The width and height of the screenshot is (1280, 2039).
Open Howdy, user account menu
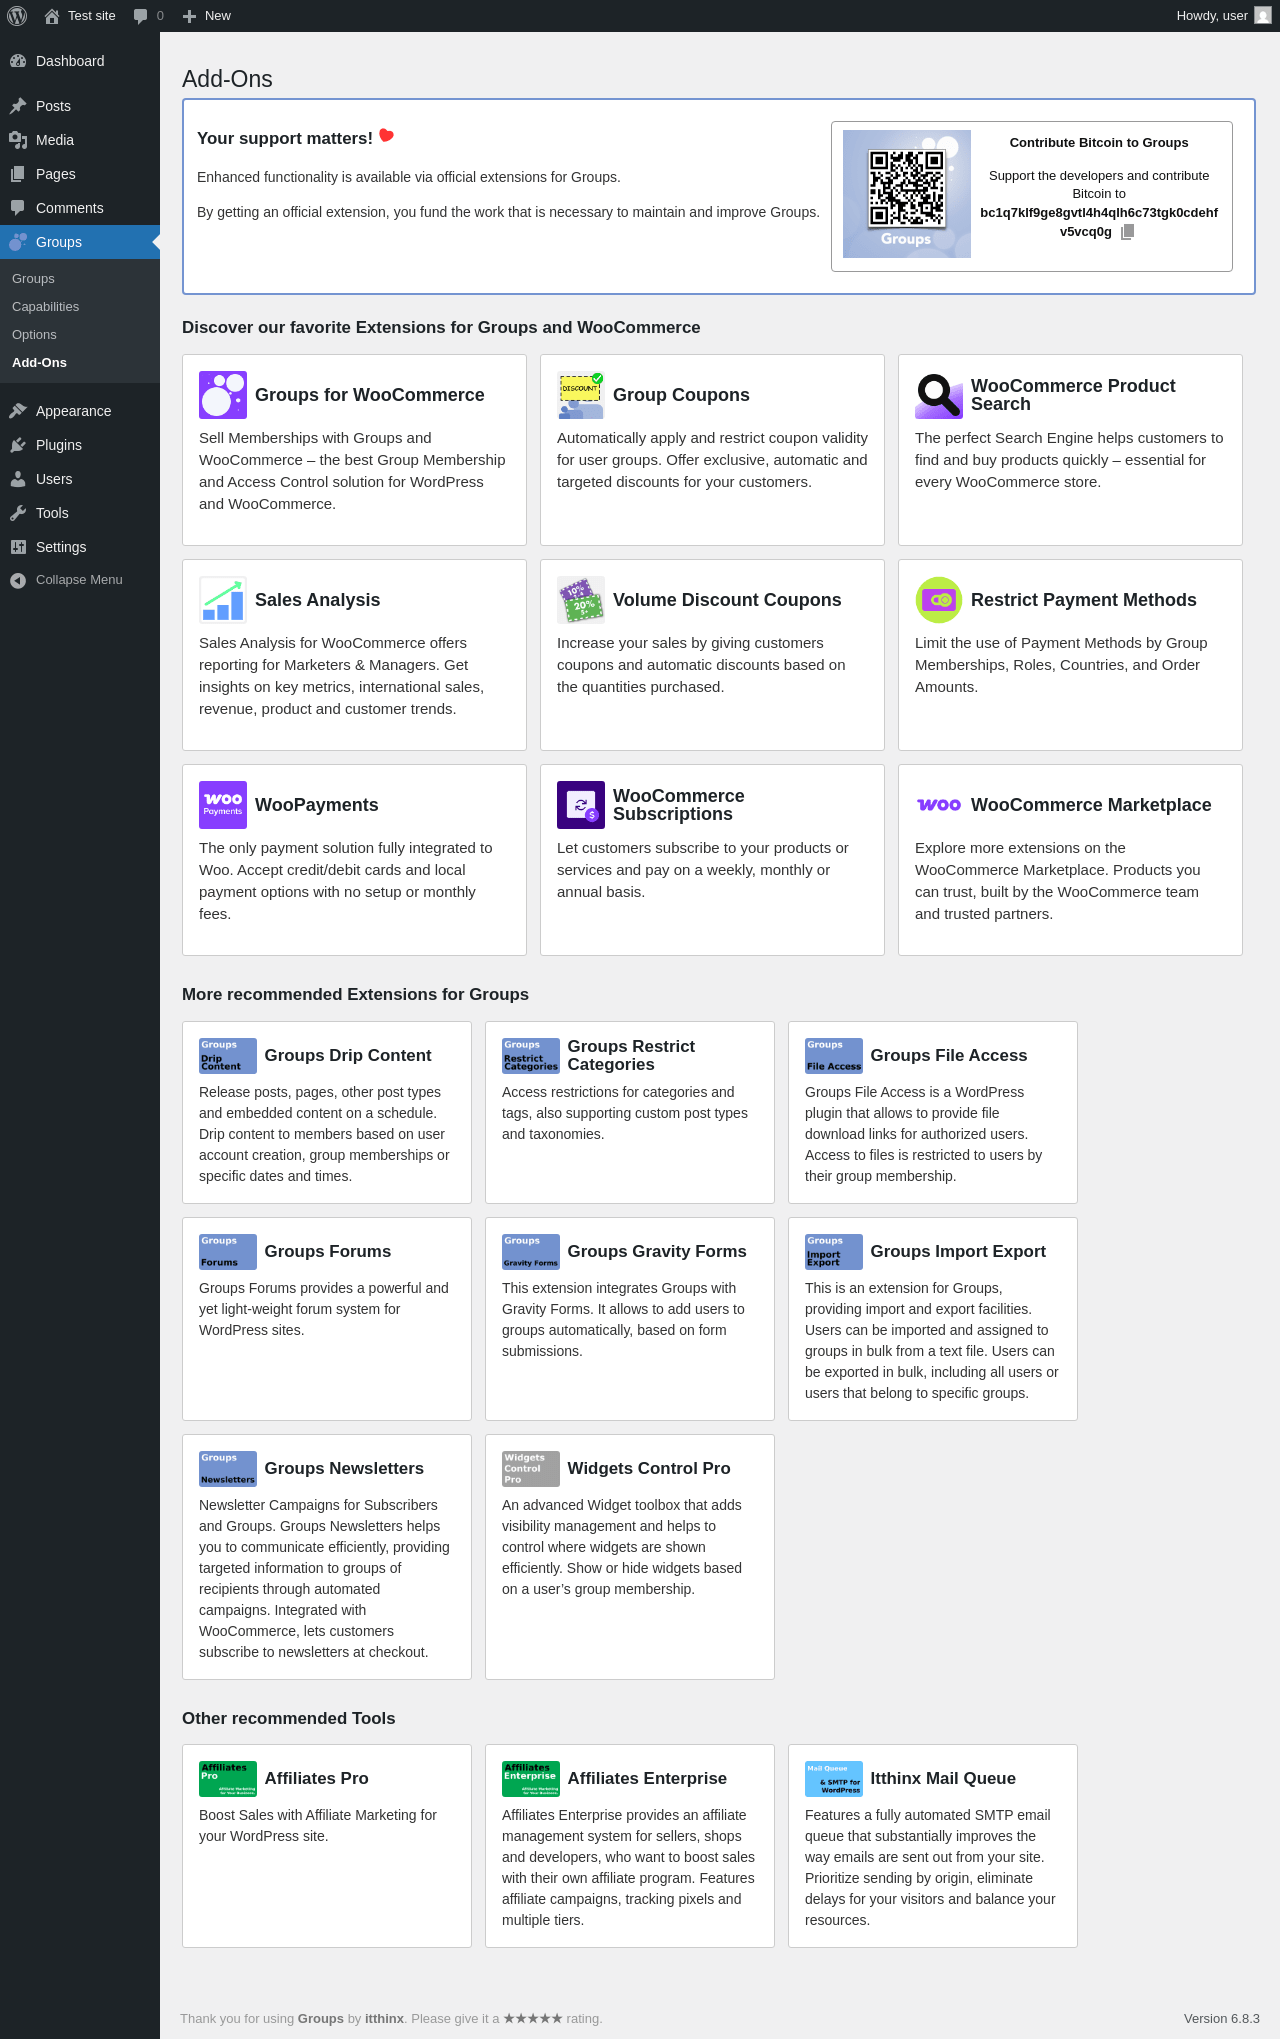[1223, 16]
